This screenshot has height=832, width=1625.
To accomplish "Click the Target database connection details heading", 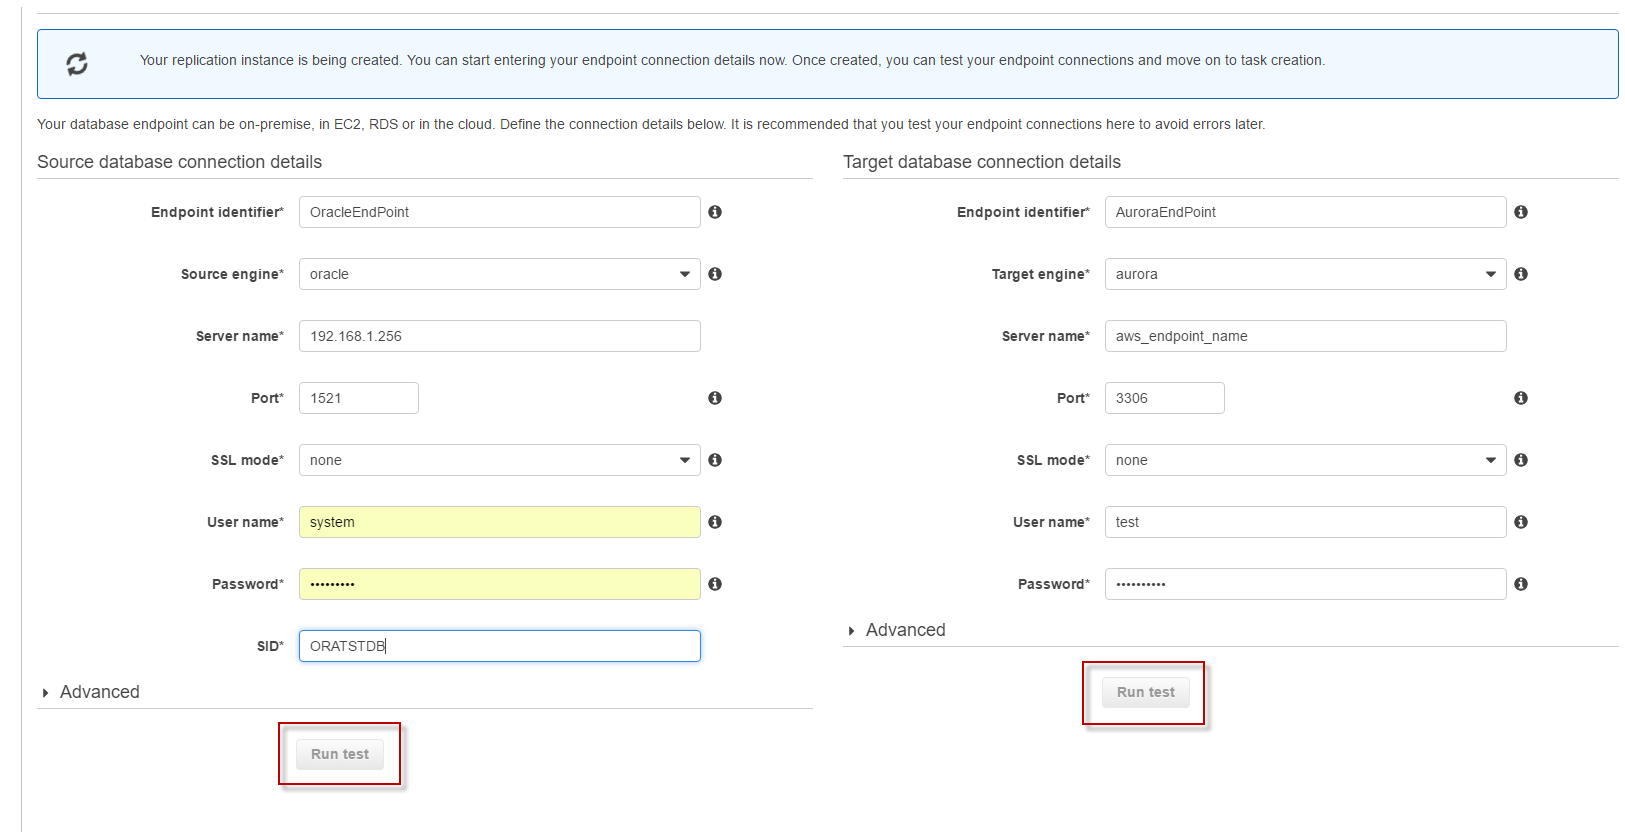I will pyautogui.click(x=982, y=162).
